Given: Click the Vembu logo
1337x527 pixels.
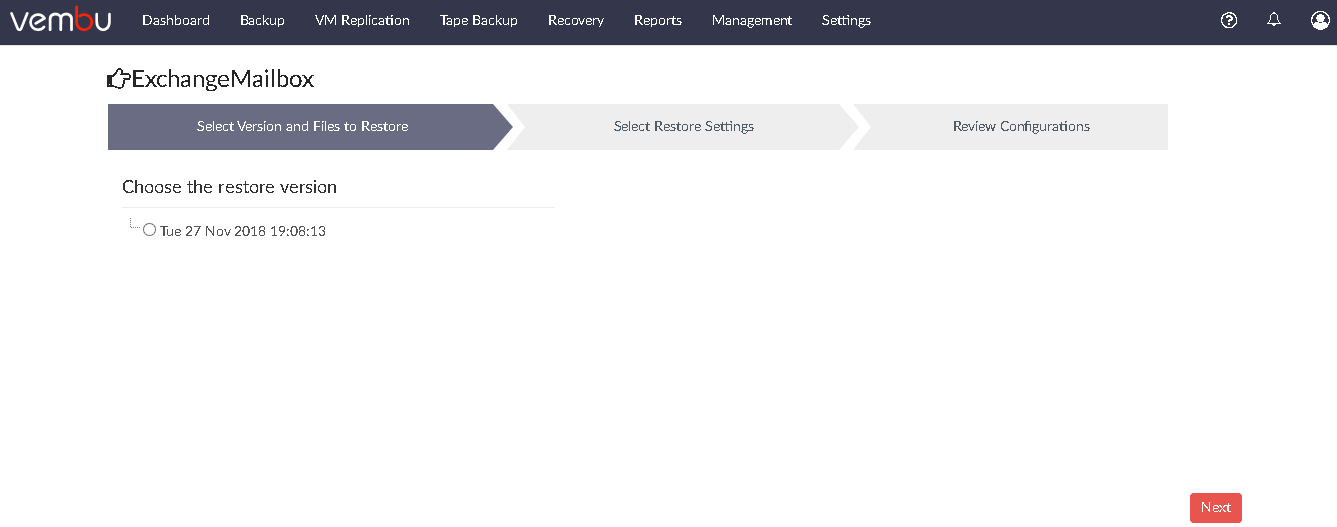Looking at the screenshot, I should tap(61, 20).
